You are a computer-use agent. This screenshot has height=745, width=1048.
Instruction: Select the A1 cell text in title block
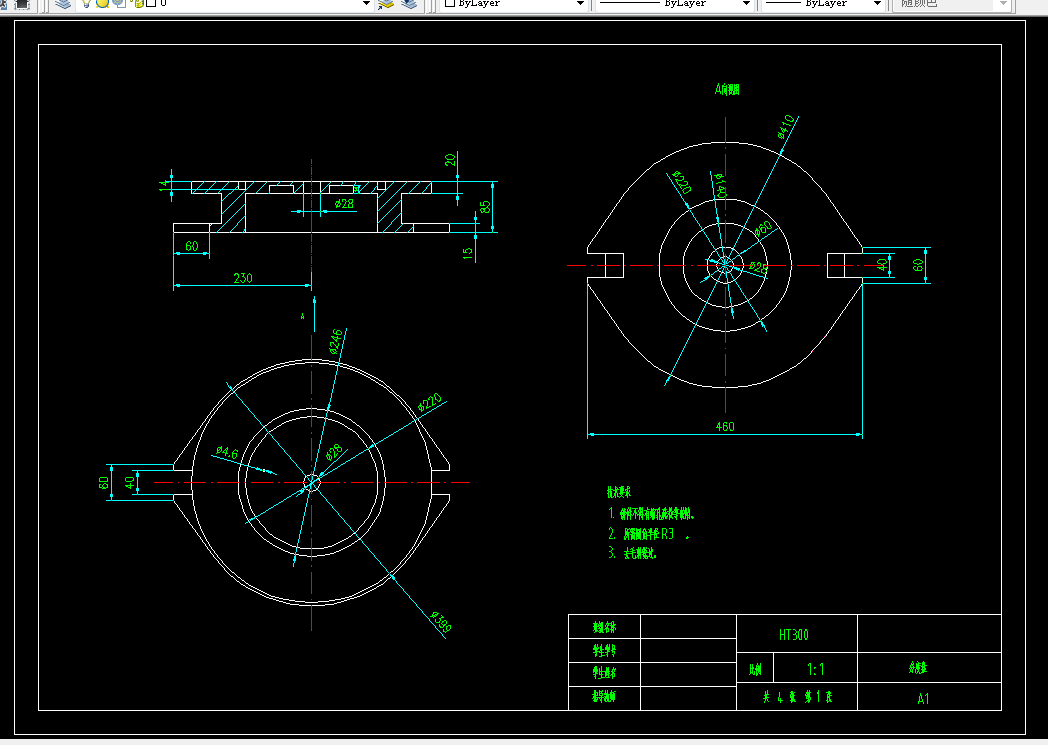923,699
